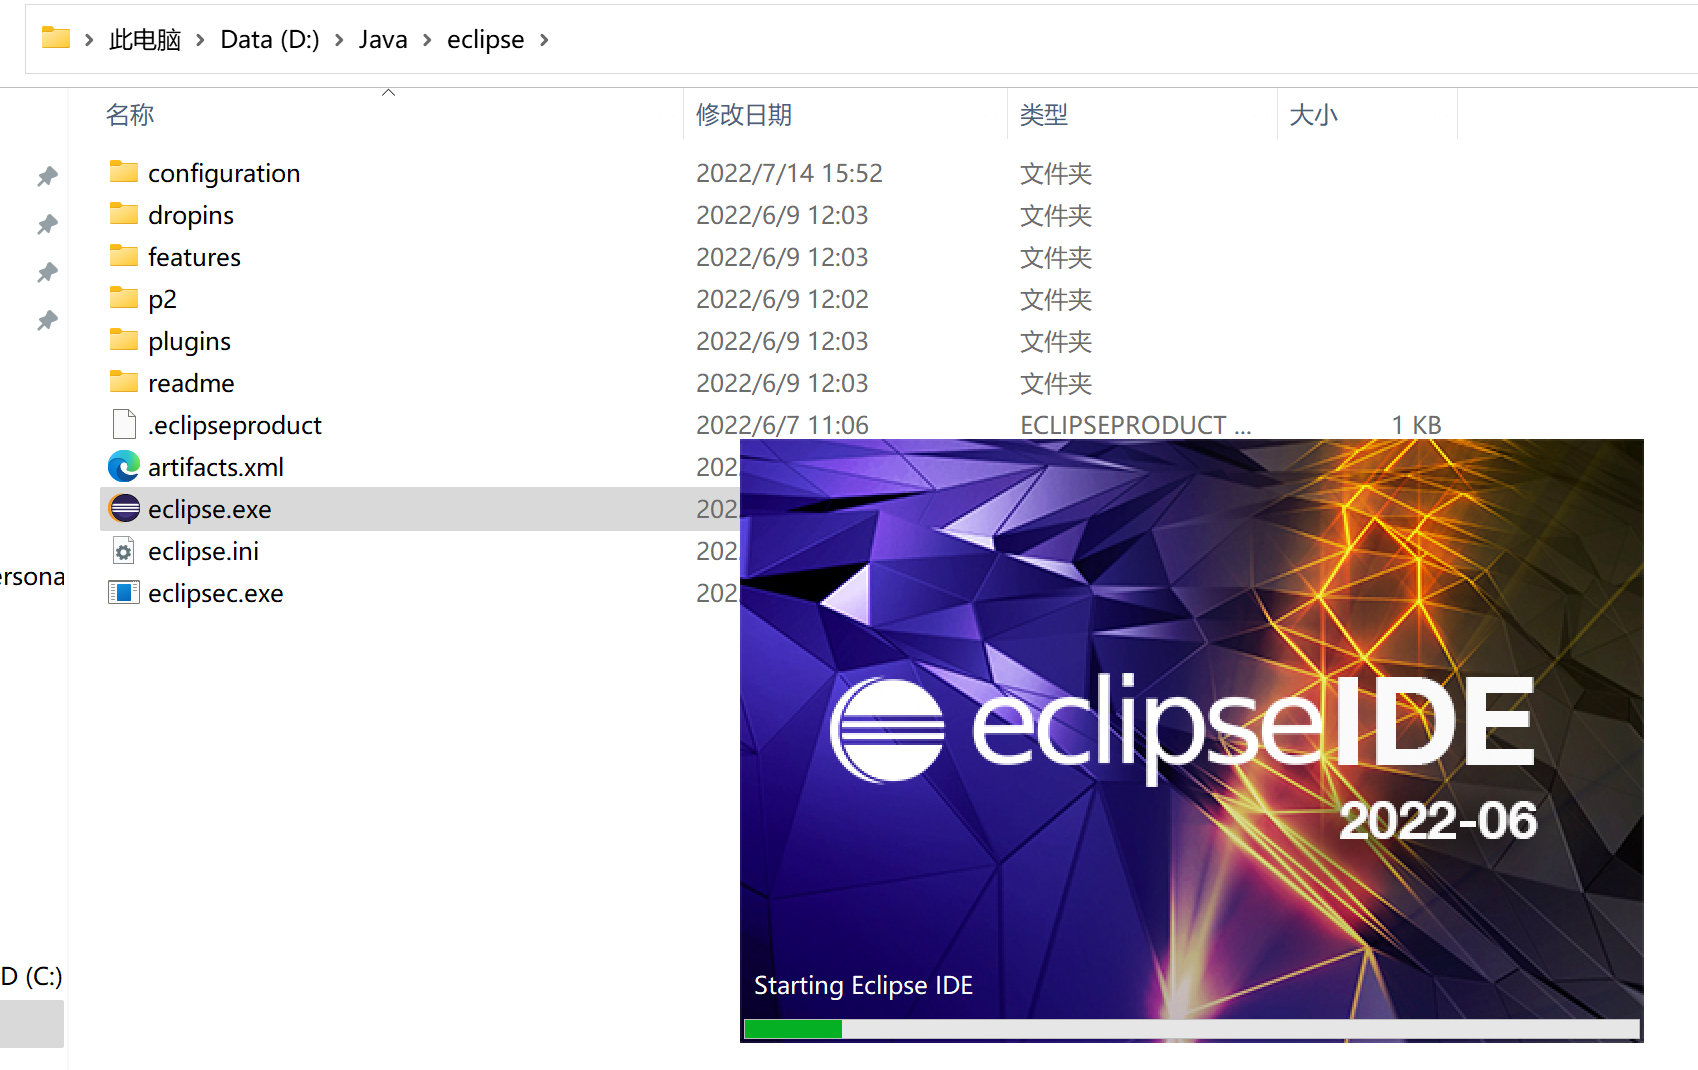
Task: Navigate to Data (D:) in breadcrumb
Action: coord(270,40)
